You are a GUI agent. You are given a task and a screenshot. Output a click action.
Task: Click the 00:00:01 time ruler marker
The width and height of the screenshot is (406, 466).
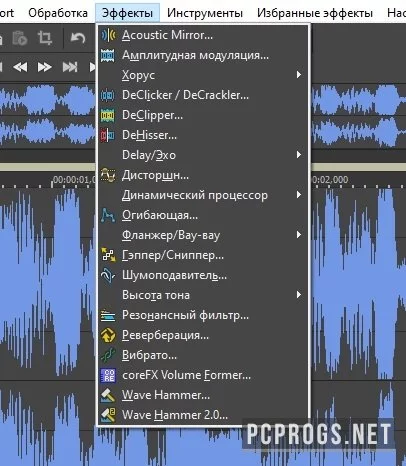(x=74, y=180)
